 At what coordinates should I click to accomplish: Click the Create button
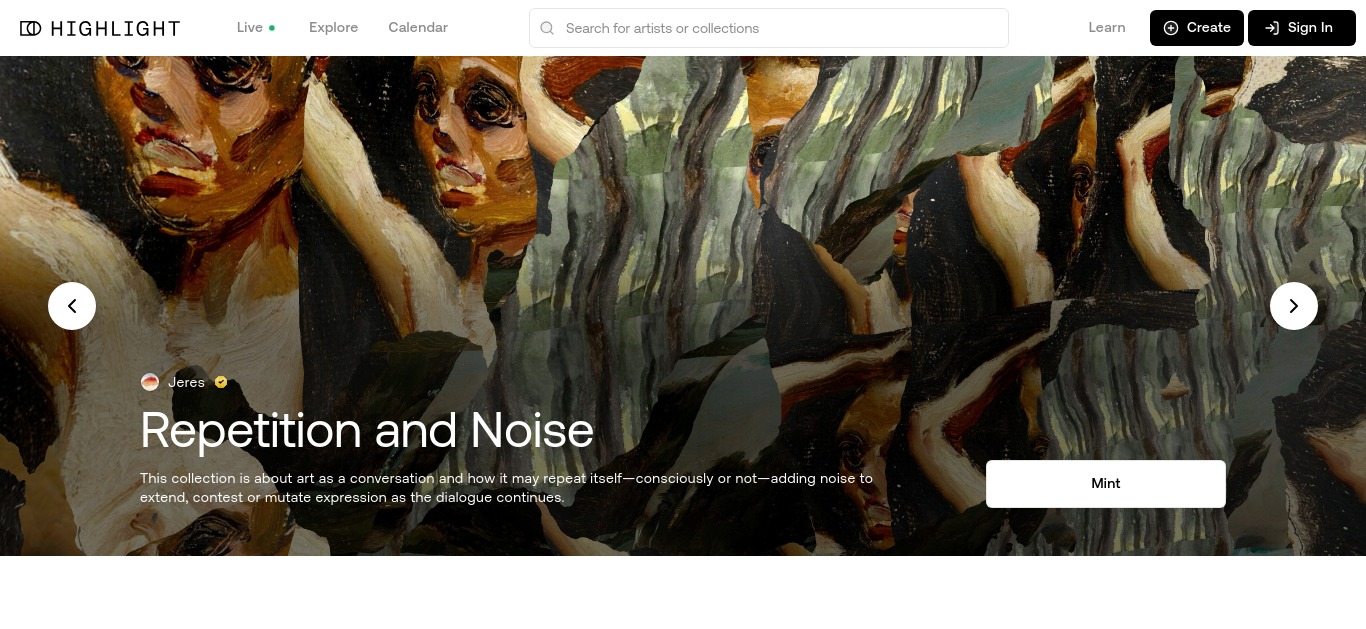[x=1196, y=28]
